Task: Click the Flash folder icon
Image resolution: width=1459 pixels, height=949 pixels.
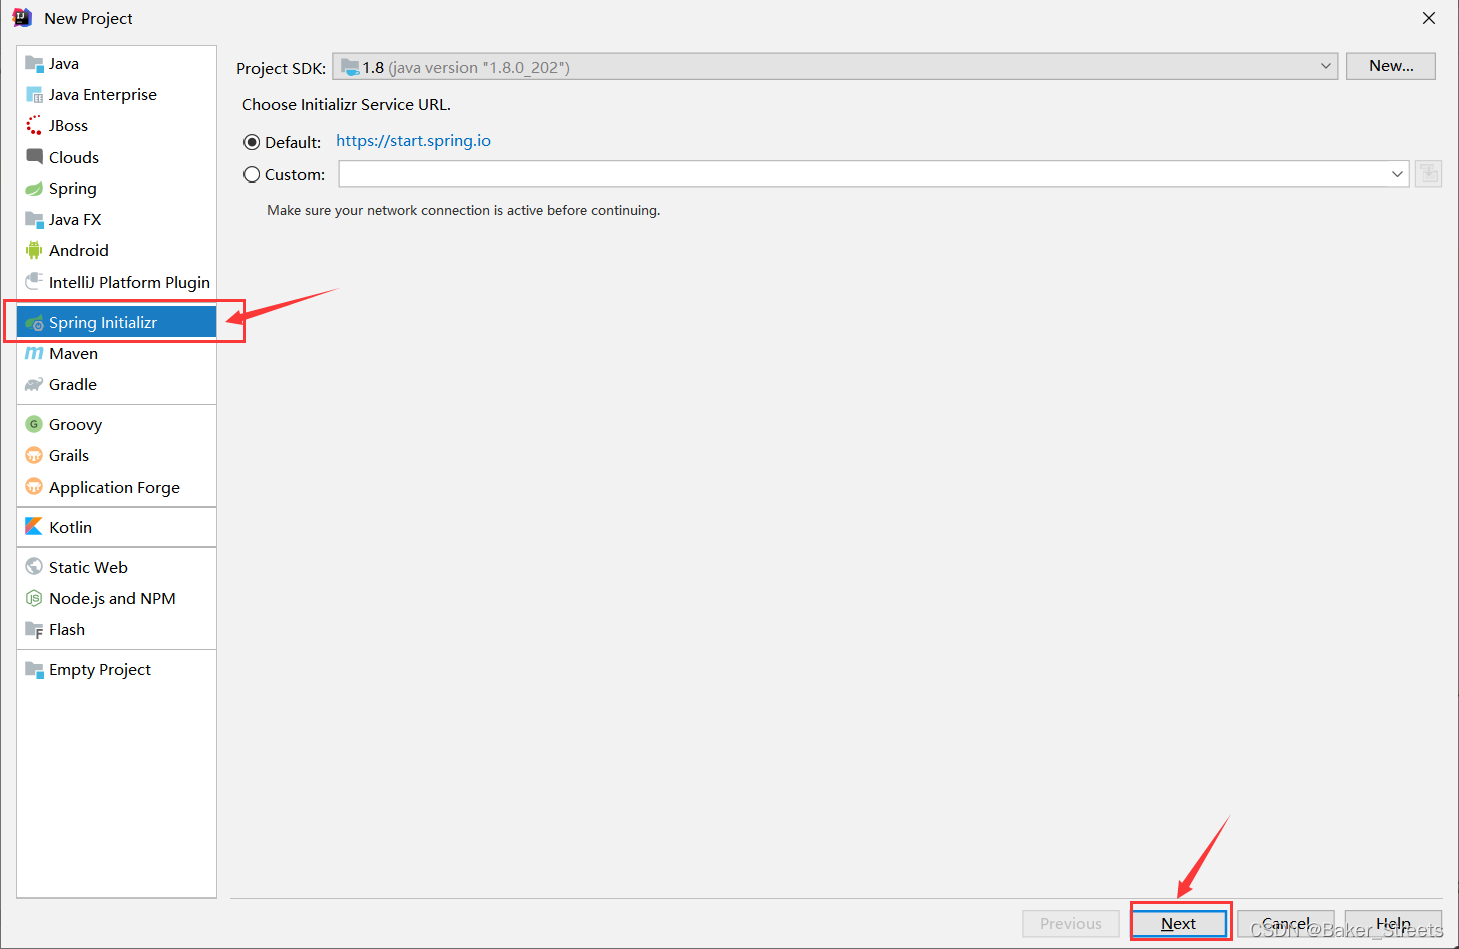Action: point(34,630)
